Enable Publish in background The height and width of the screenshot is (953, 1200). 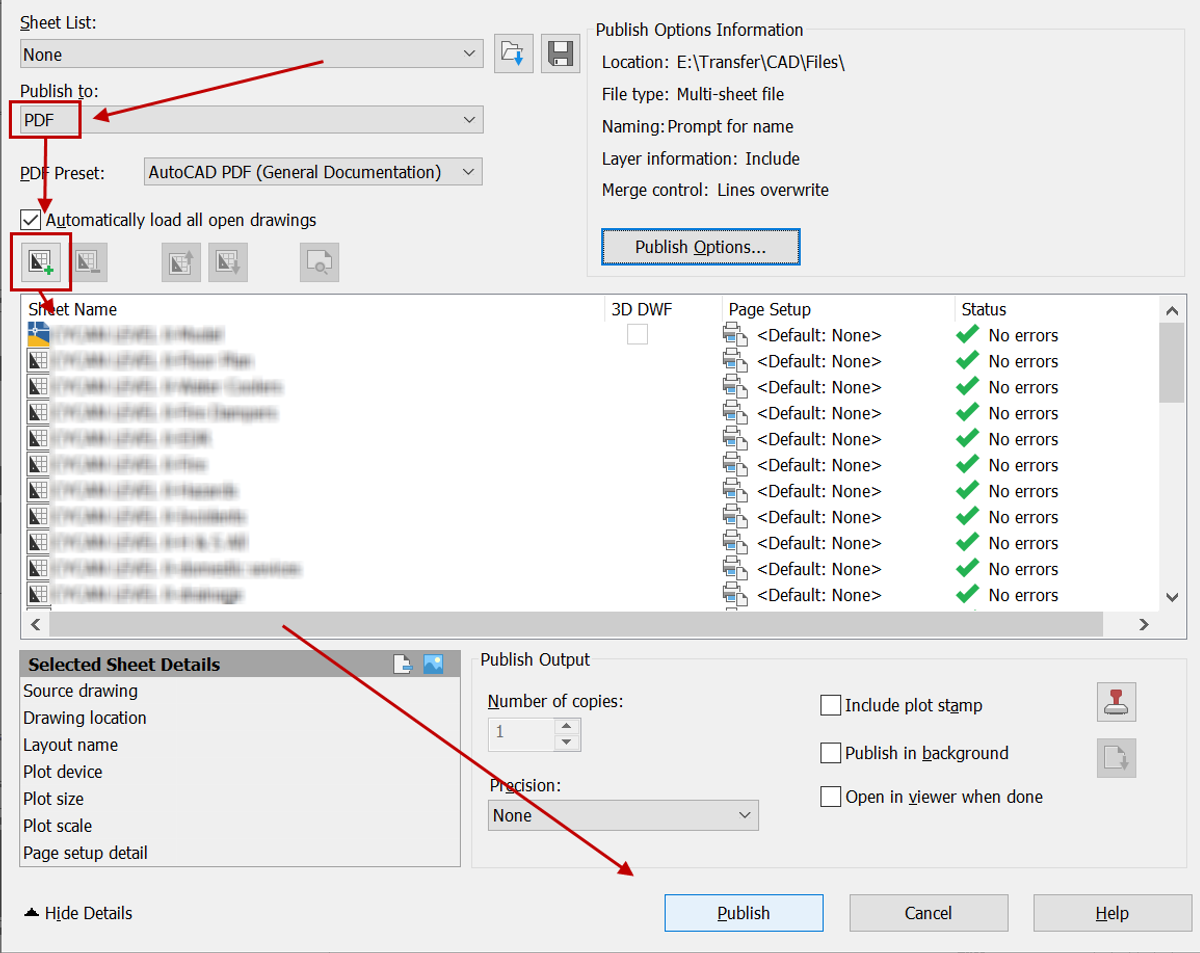[831, 753]
